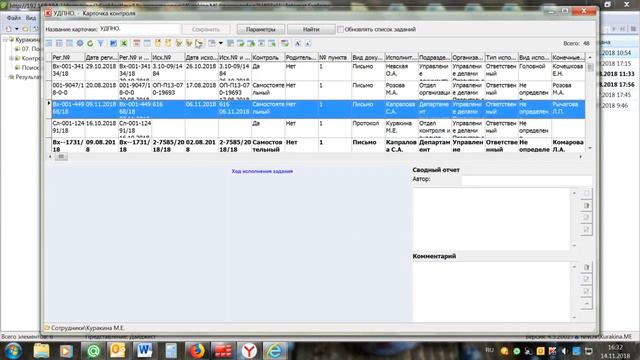Image resolution: width=640 pixels, height=360 pixels.
Task: Launch Mail.ru Agent from taskbar
Action: tap(93, 351)
